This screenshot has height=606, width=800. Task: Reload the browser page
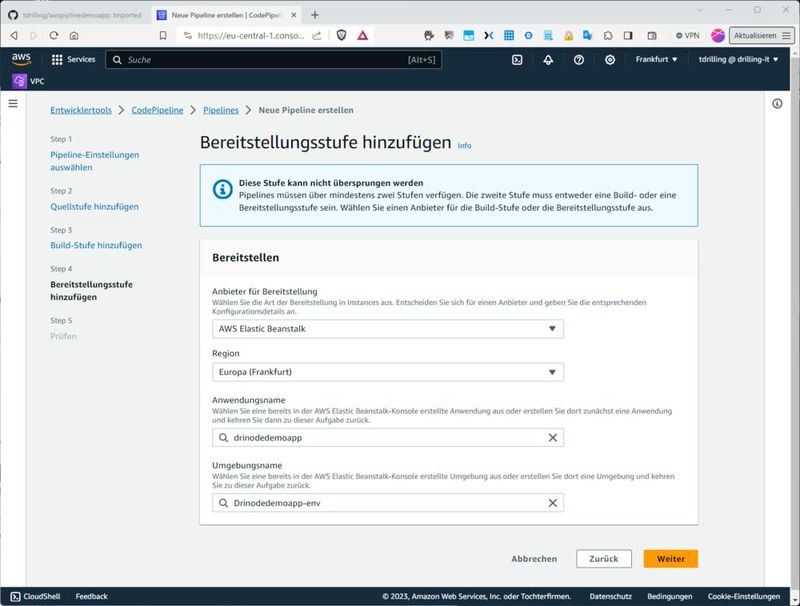54,35
